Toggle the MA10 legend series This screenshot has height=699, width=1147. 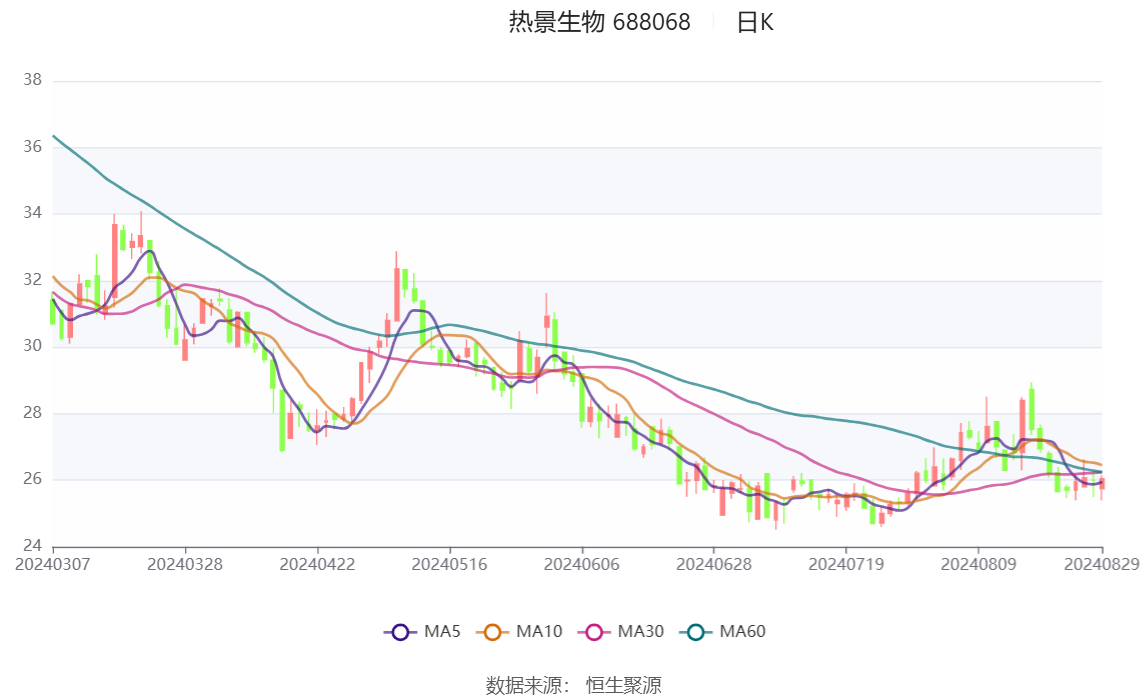coord(519,632)
